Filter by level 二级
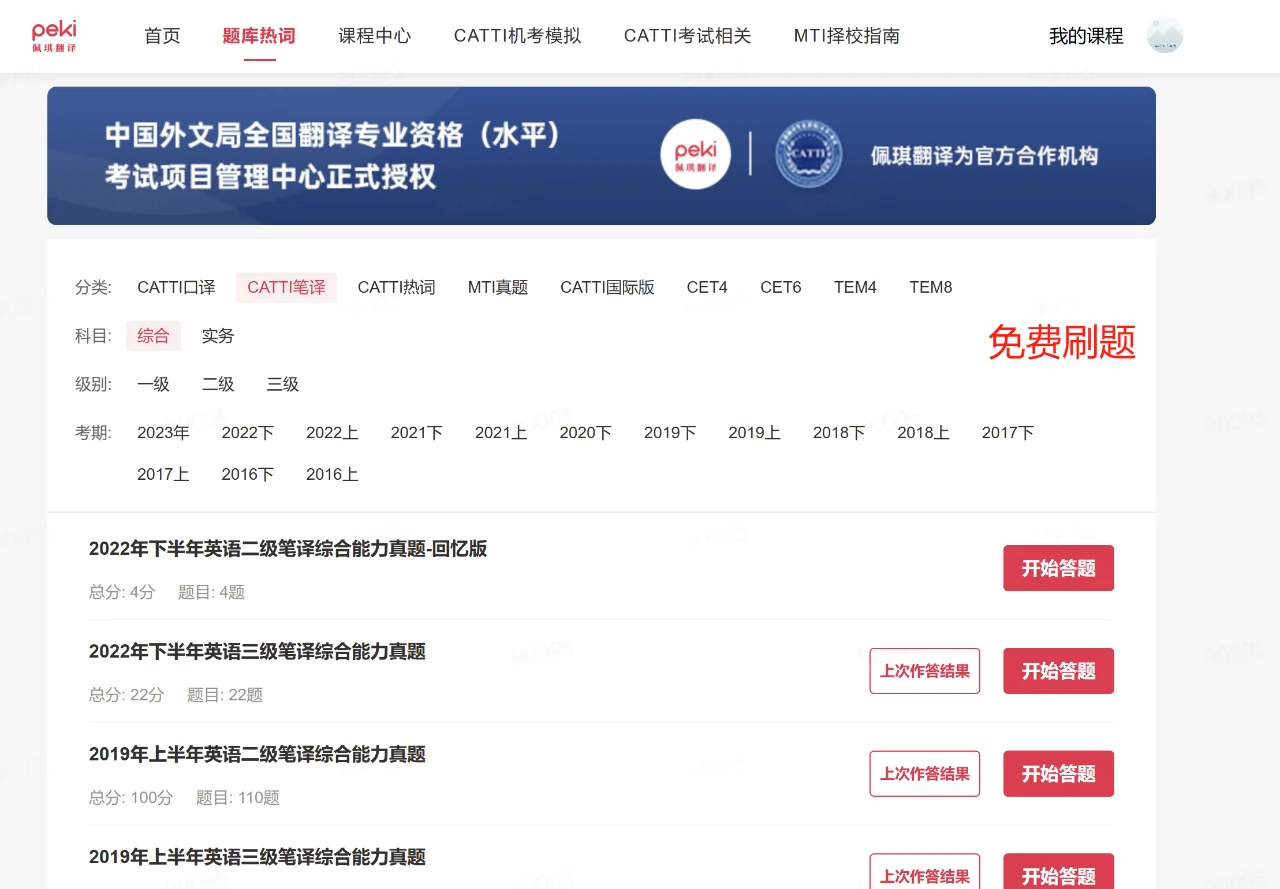 (218, 384)
